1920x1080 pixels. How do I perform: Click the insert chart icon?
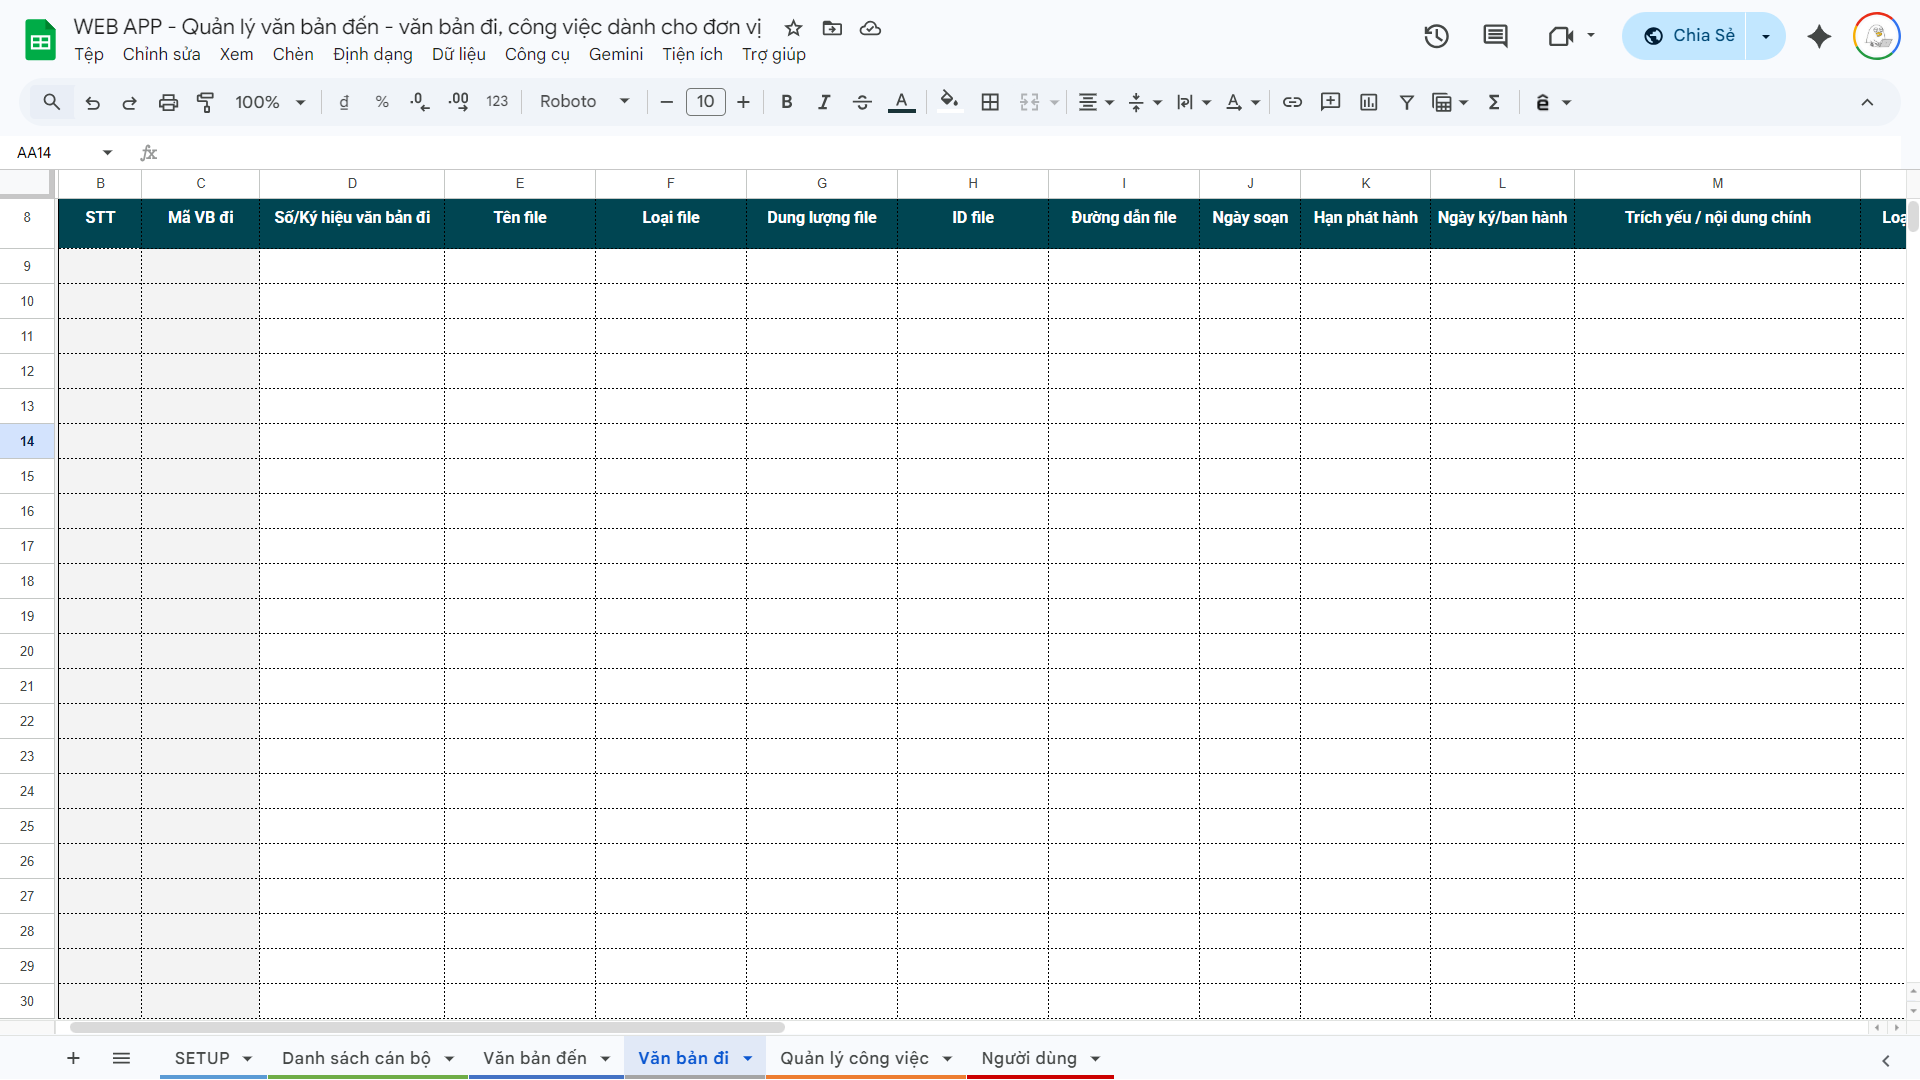1369,102
